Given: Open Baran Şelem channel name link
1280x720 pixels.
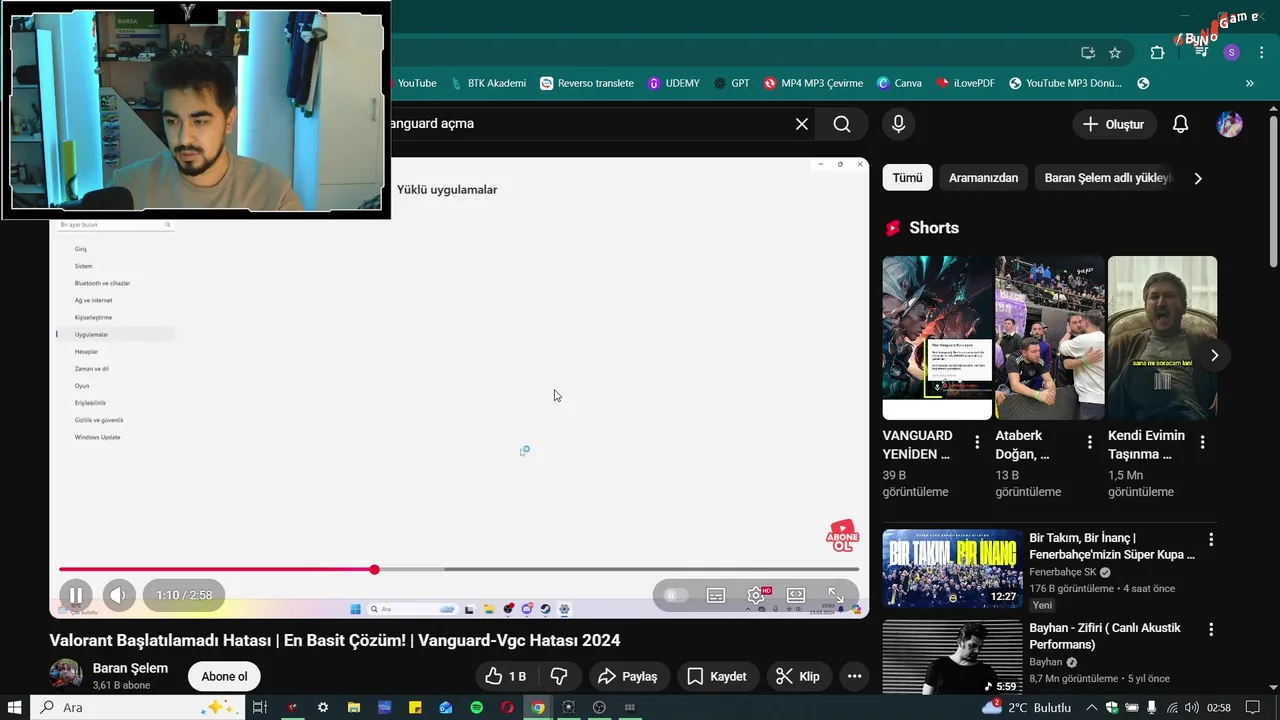Looking at the screenshot, I should (130, 668).
